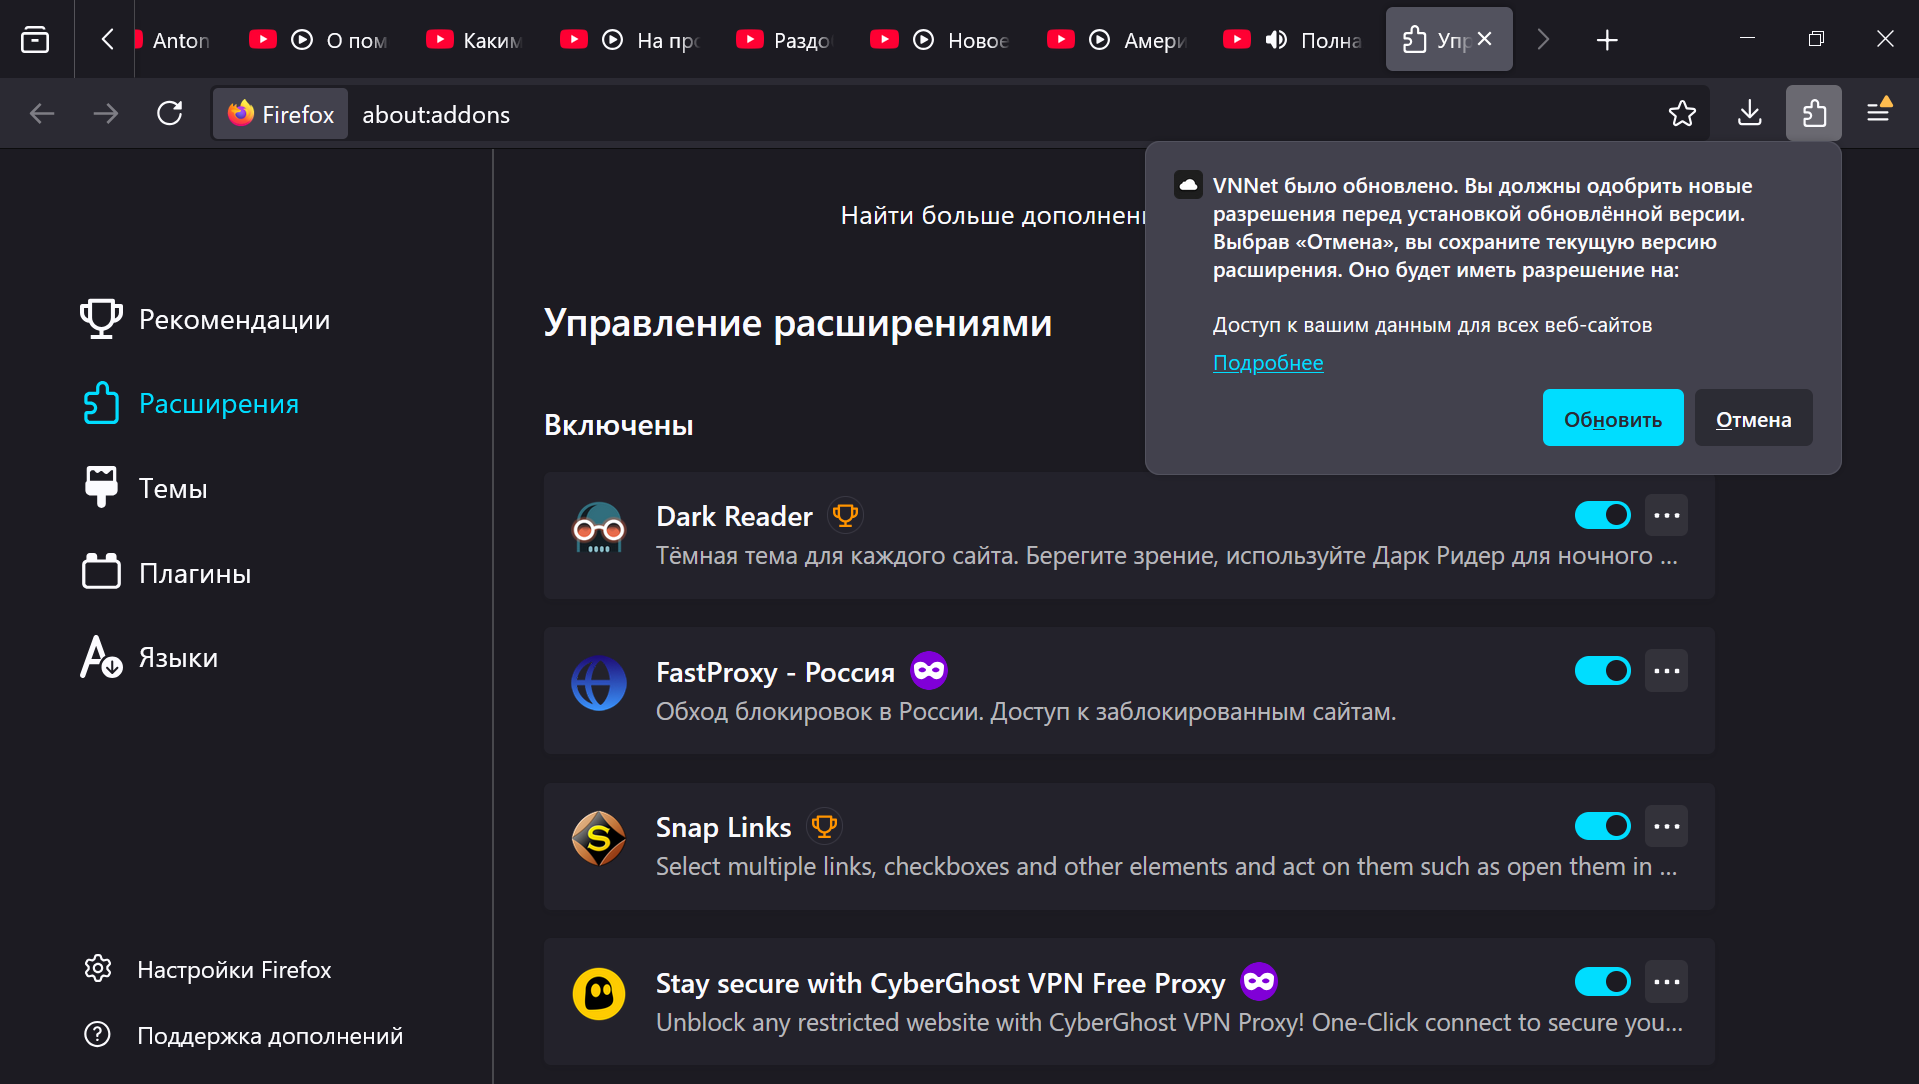Open the Snap Links extension details by name

723,827
